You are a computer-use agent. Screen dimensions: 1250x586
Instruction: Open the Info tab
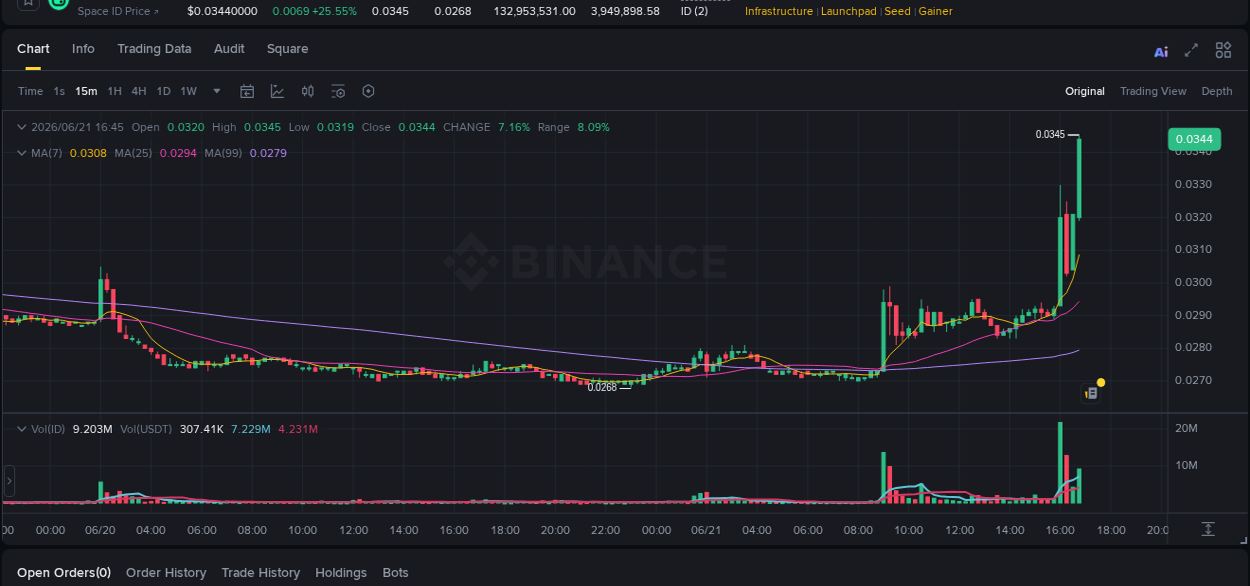83,49
